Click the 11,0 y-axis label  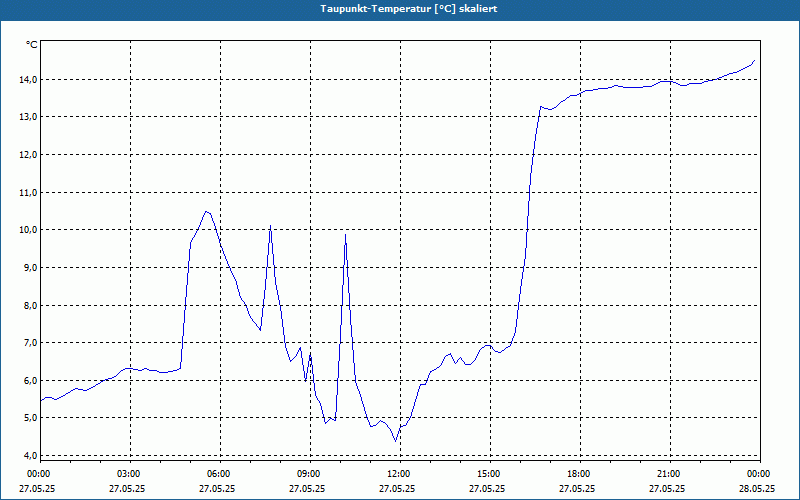[x=28, y=192]
